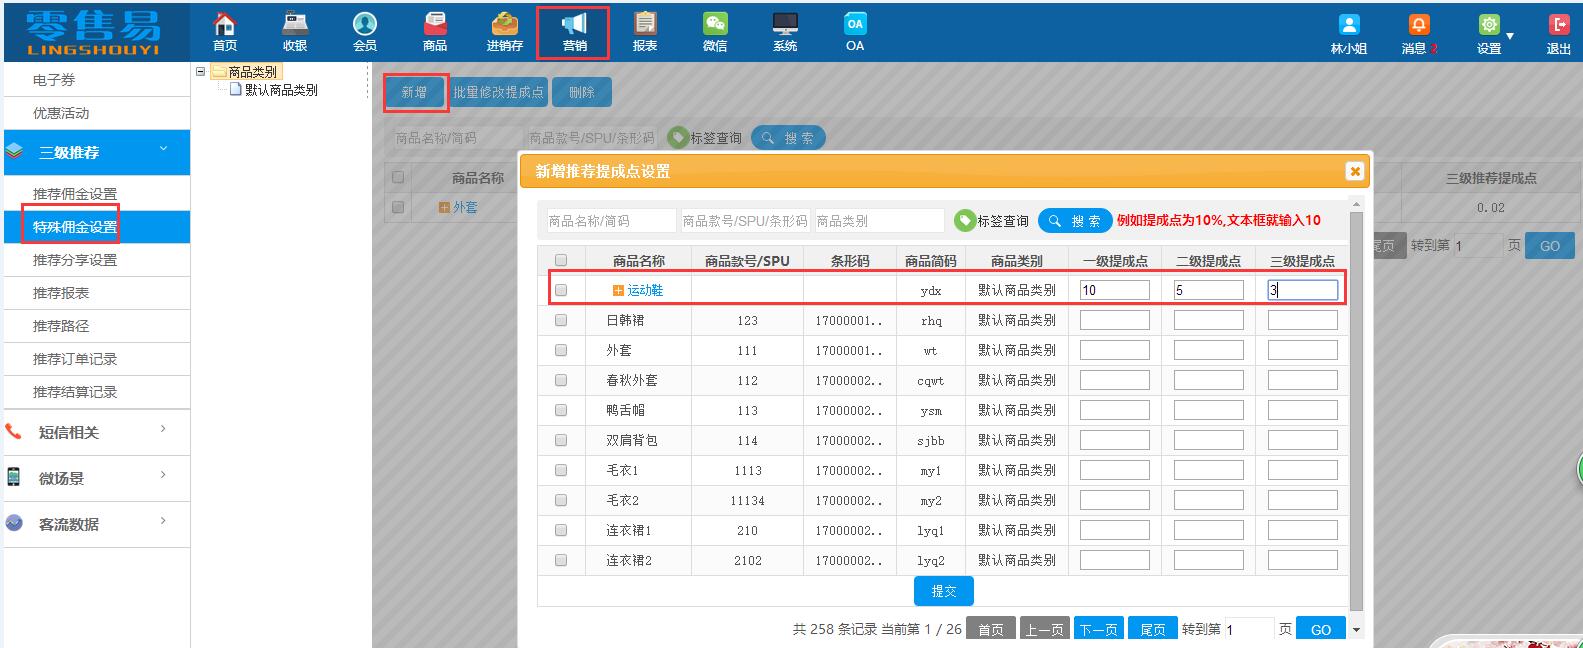
Task: Click the 提交 submit button
Action: pyautogui.click(x=943, y=591)
